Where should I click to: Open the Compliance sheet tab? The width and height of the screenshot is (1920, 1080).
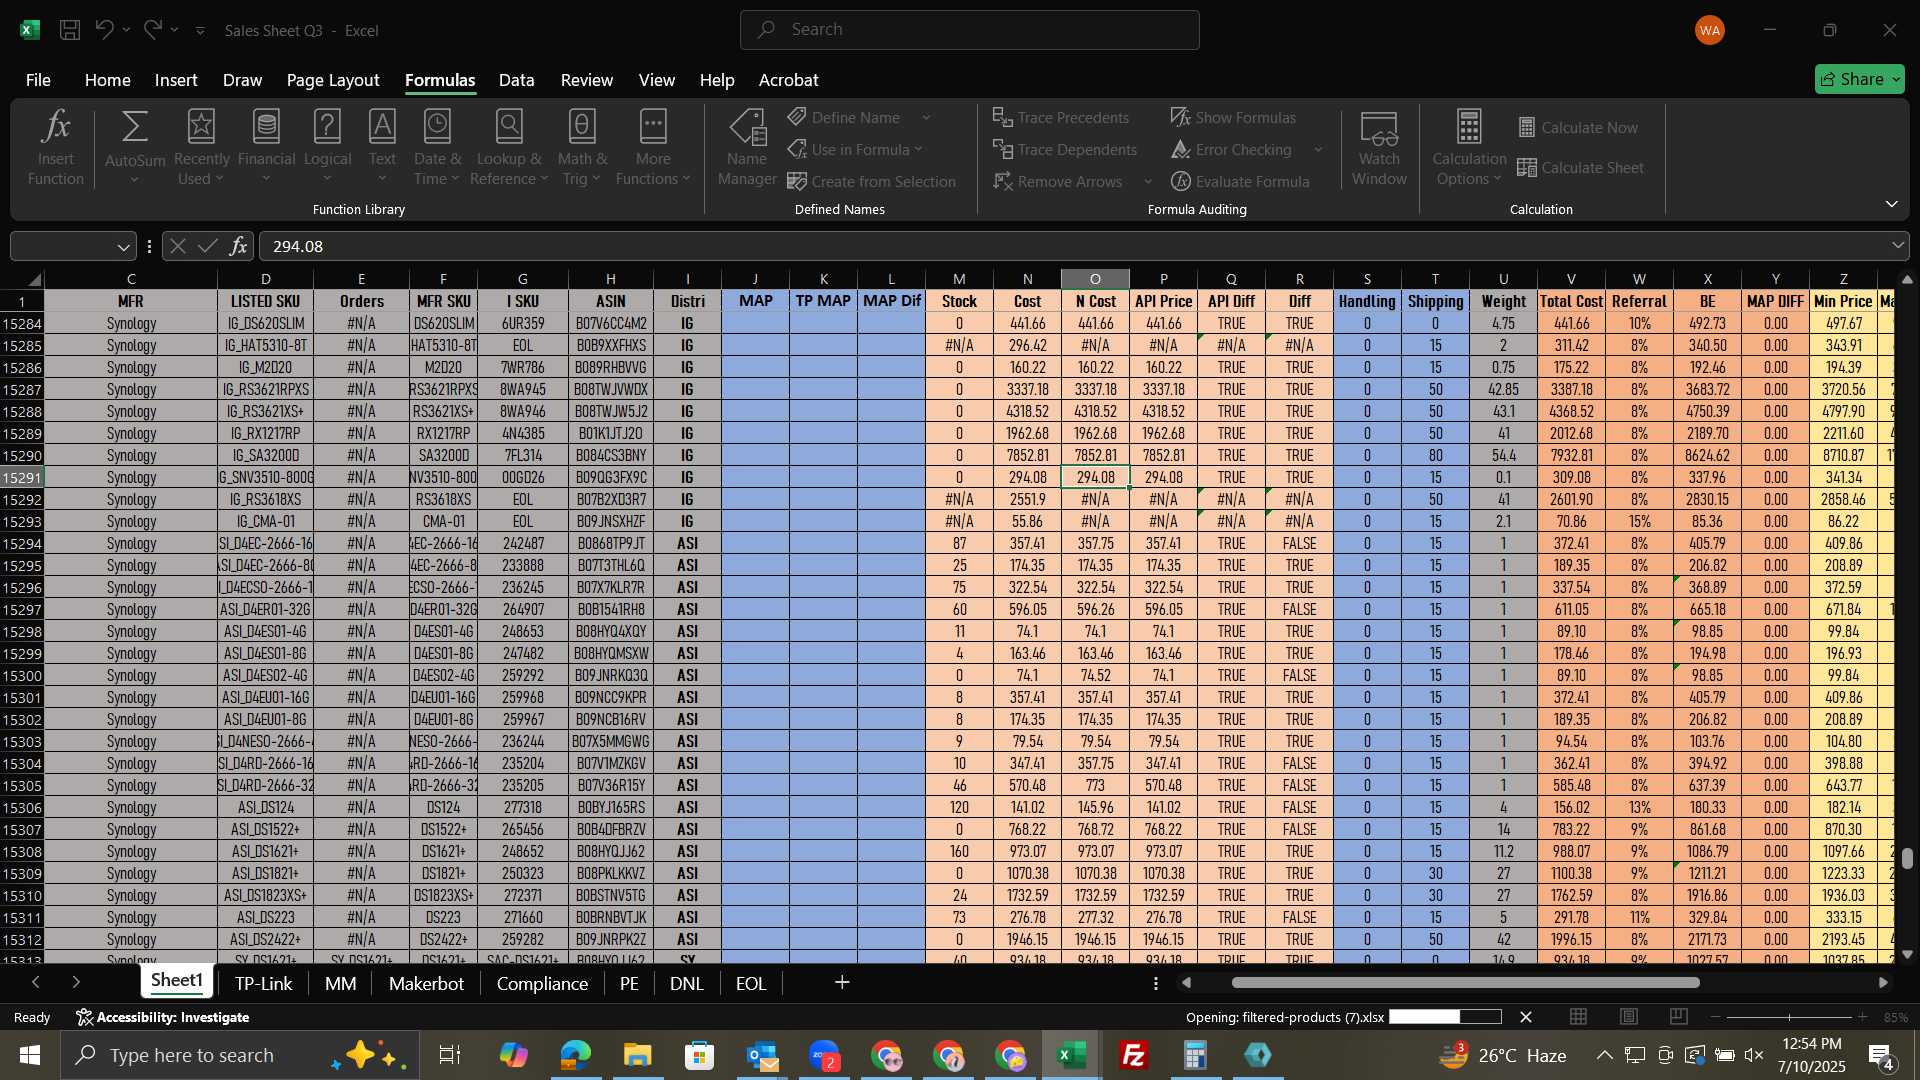(542, 983)
